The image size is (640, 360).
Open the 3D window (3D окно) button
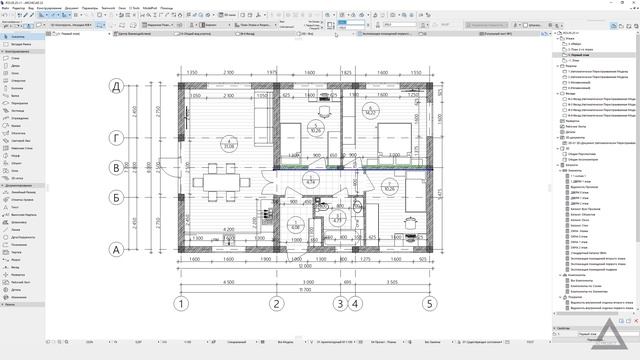tap(227, 15)
